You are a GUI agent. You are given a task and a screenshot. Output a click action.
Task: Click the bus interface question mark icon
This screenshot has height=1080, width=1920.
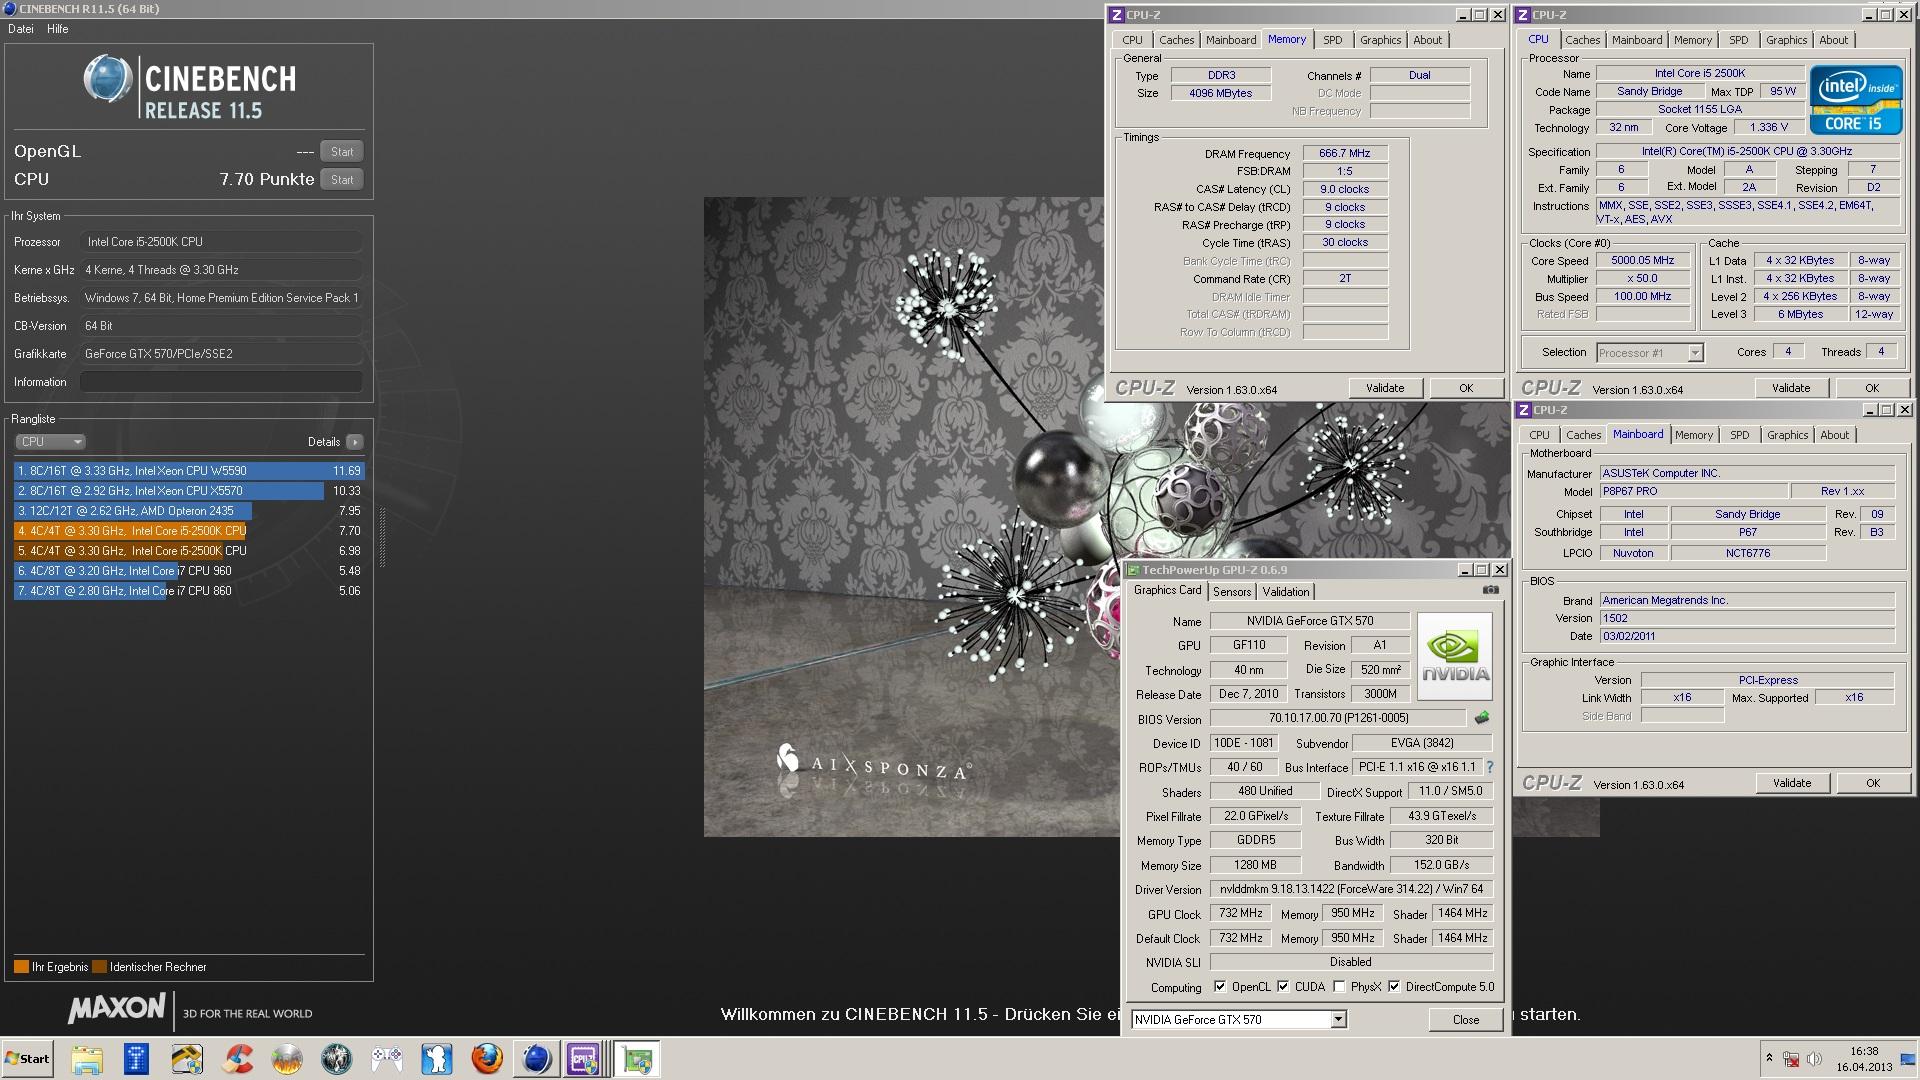[x=1489, y=767]
